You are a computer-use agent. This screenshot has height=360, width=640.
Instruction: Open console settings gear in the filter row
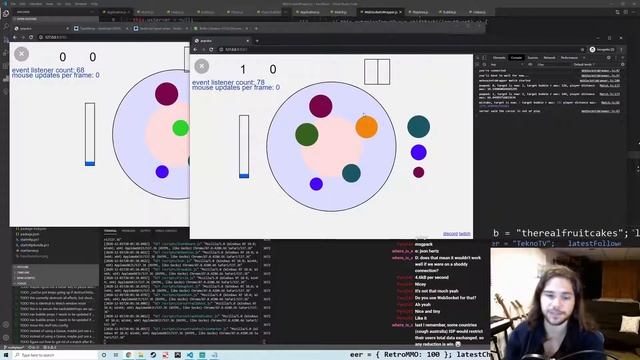622,64
